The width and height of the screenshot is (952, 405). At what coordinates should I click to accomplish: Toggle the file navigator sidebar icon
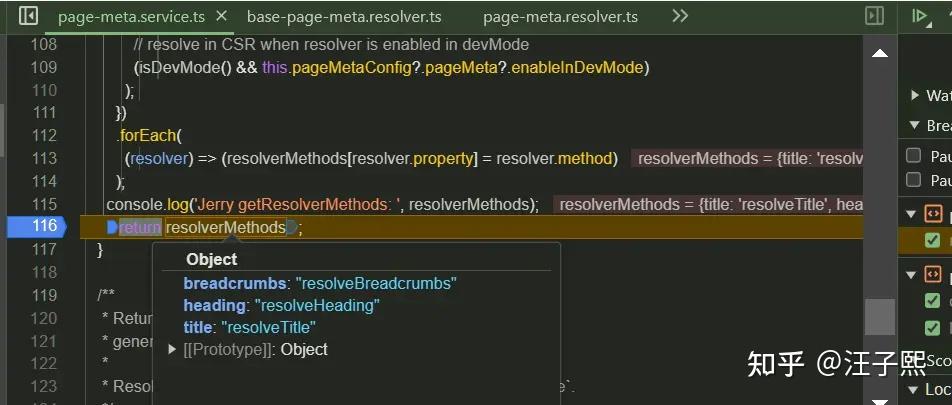28,16
